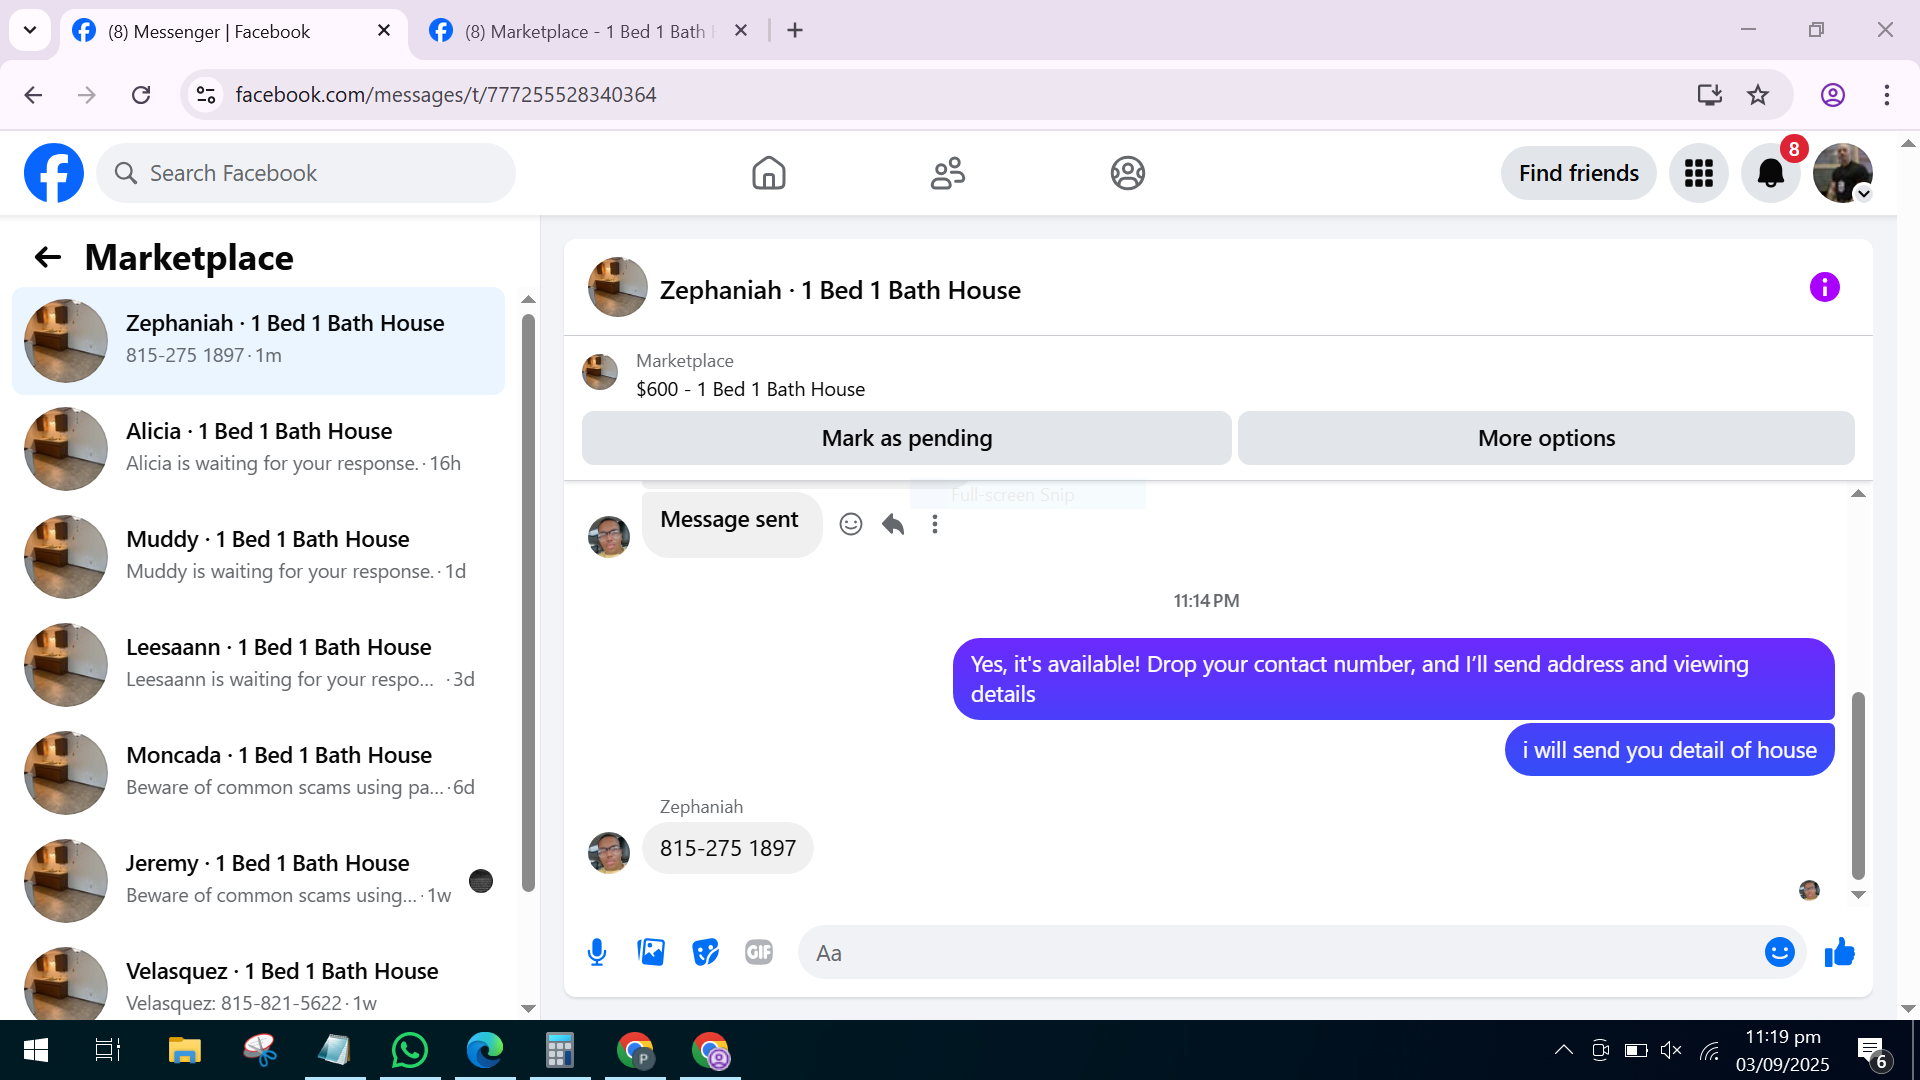Open the $600 - 1 Bed 1 Bath House listing
This screenshot has height=1080, width=1920.
(750, 389)
